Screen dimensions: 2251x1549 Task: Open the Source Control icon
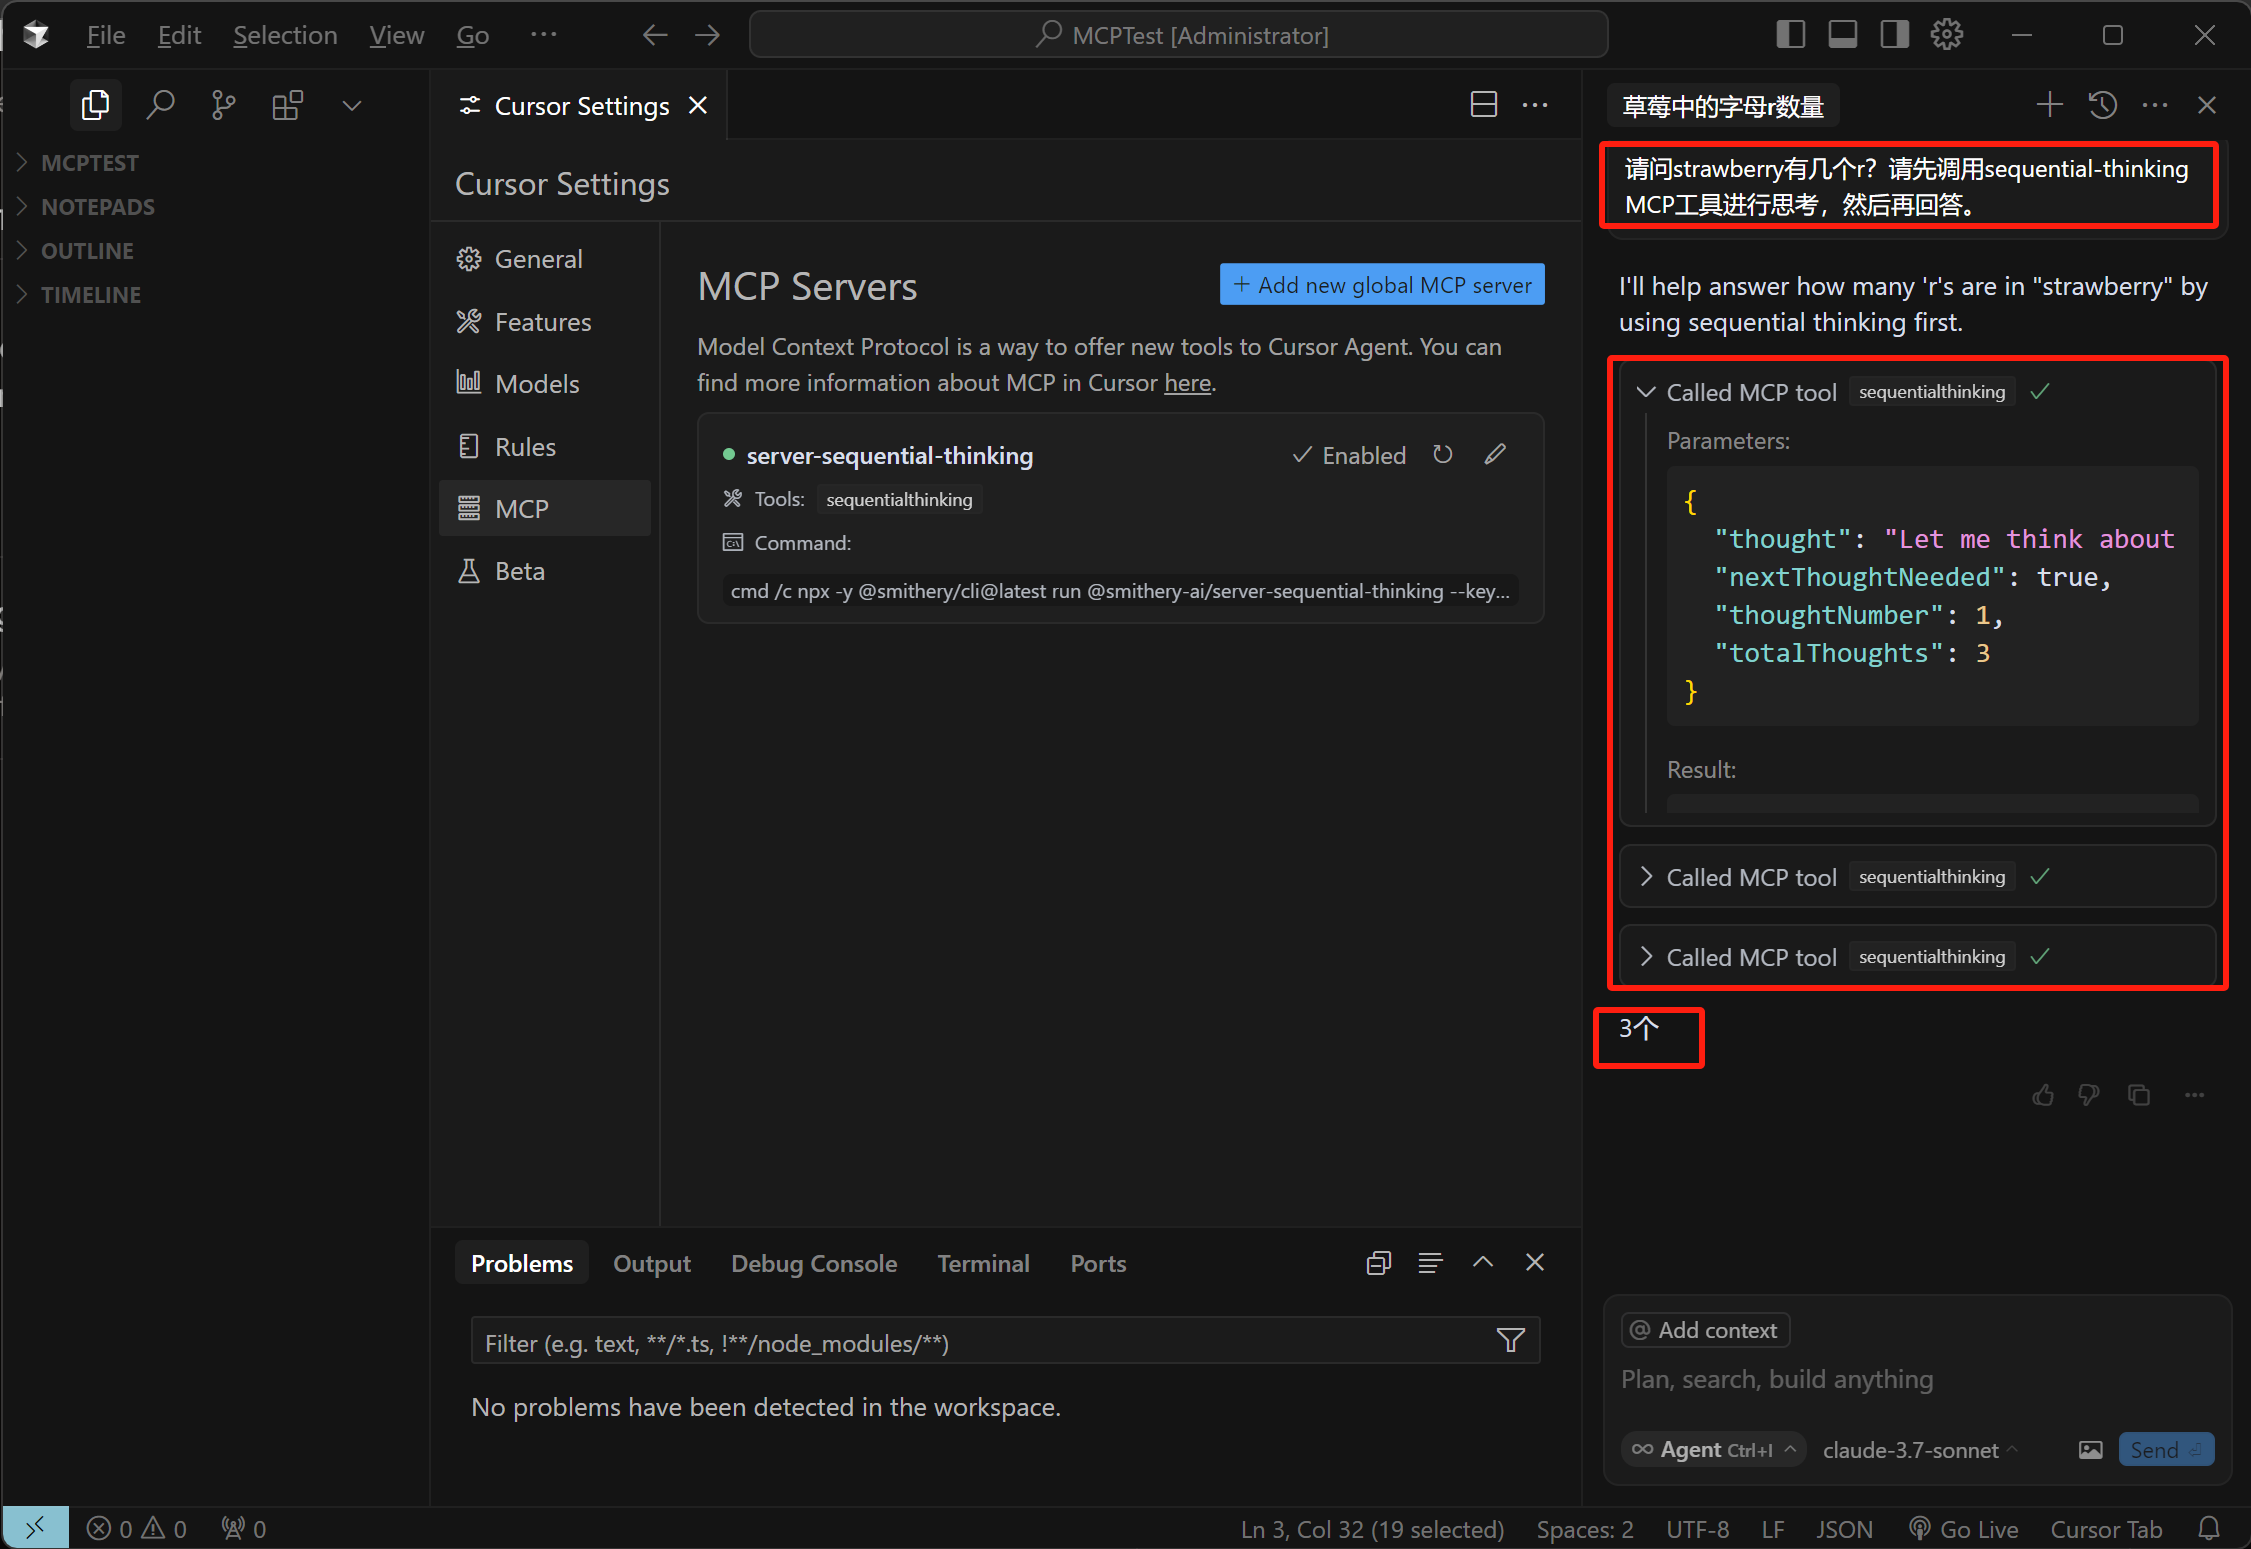[224, 105]
